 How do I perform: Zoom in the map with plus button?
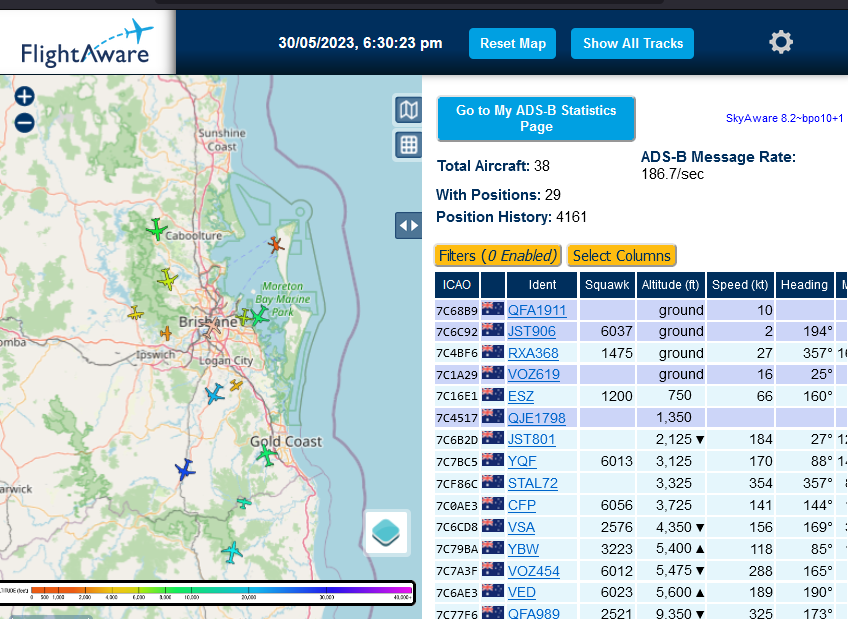point(24,96)
